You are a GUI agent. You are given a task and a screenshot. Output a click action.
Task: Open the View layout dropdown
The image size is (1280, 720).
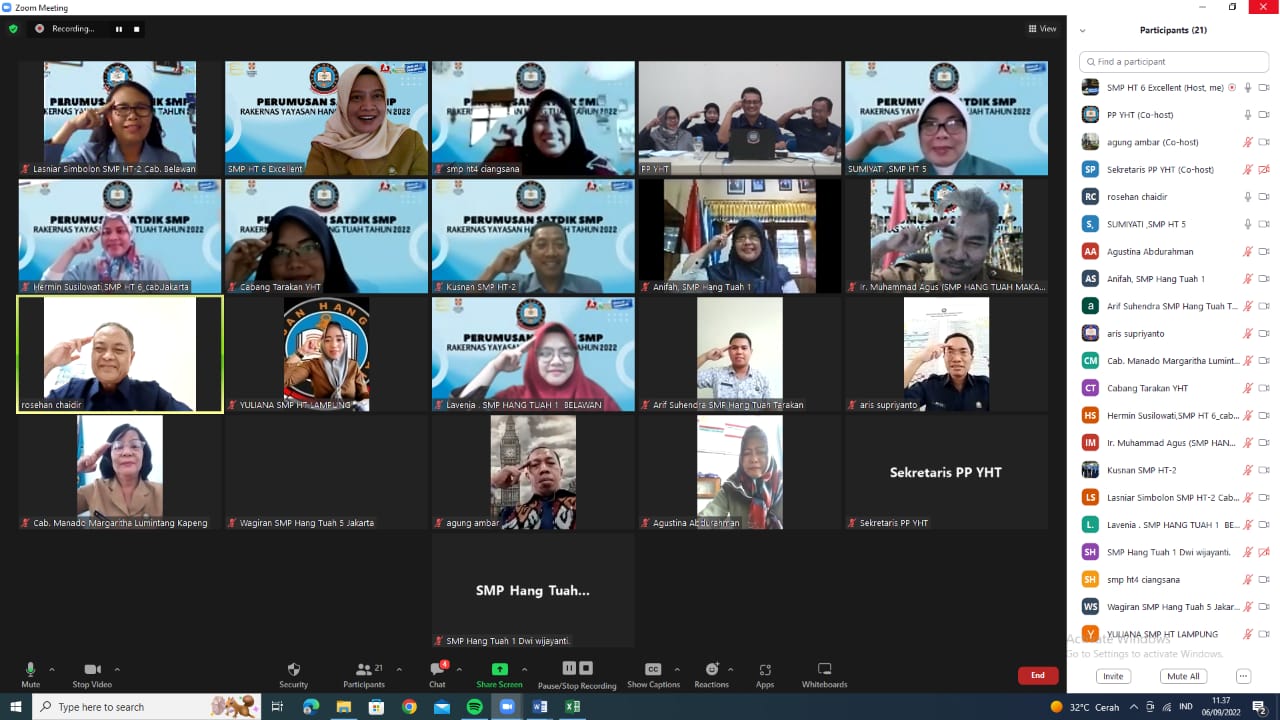(1042, 29)
